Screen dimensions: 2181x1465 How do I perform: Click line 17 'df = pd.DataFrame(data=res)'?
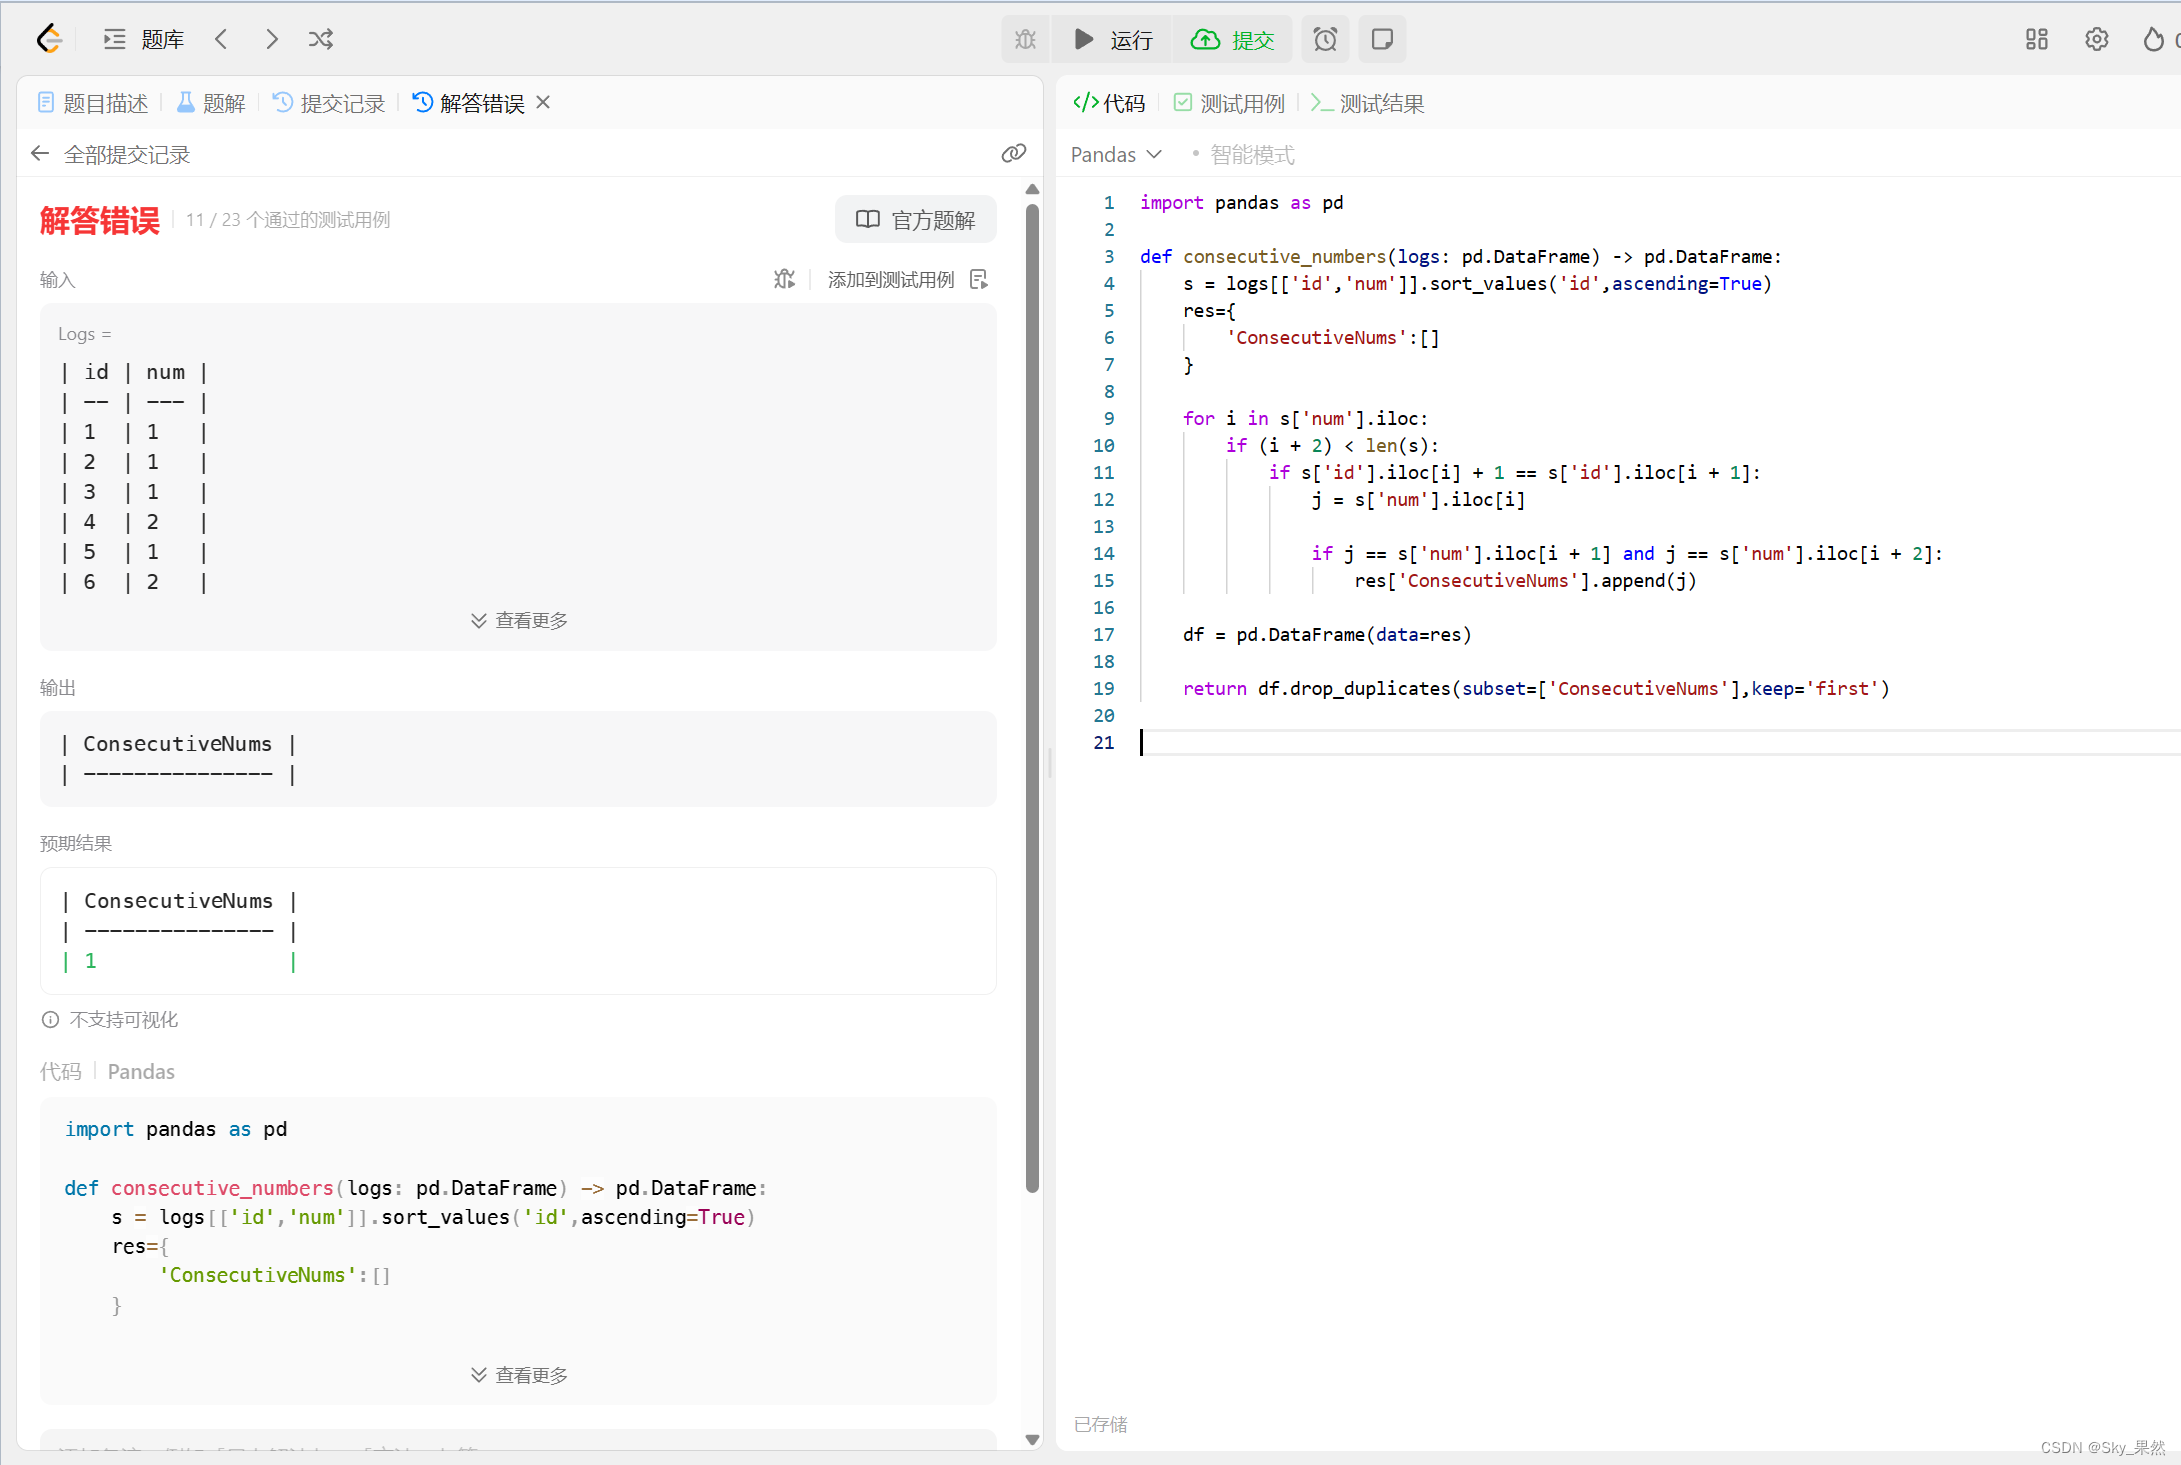click(x=1327, y=634)
